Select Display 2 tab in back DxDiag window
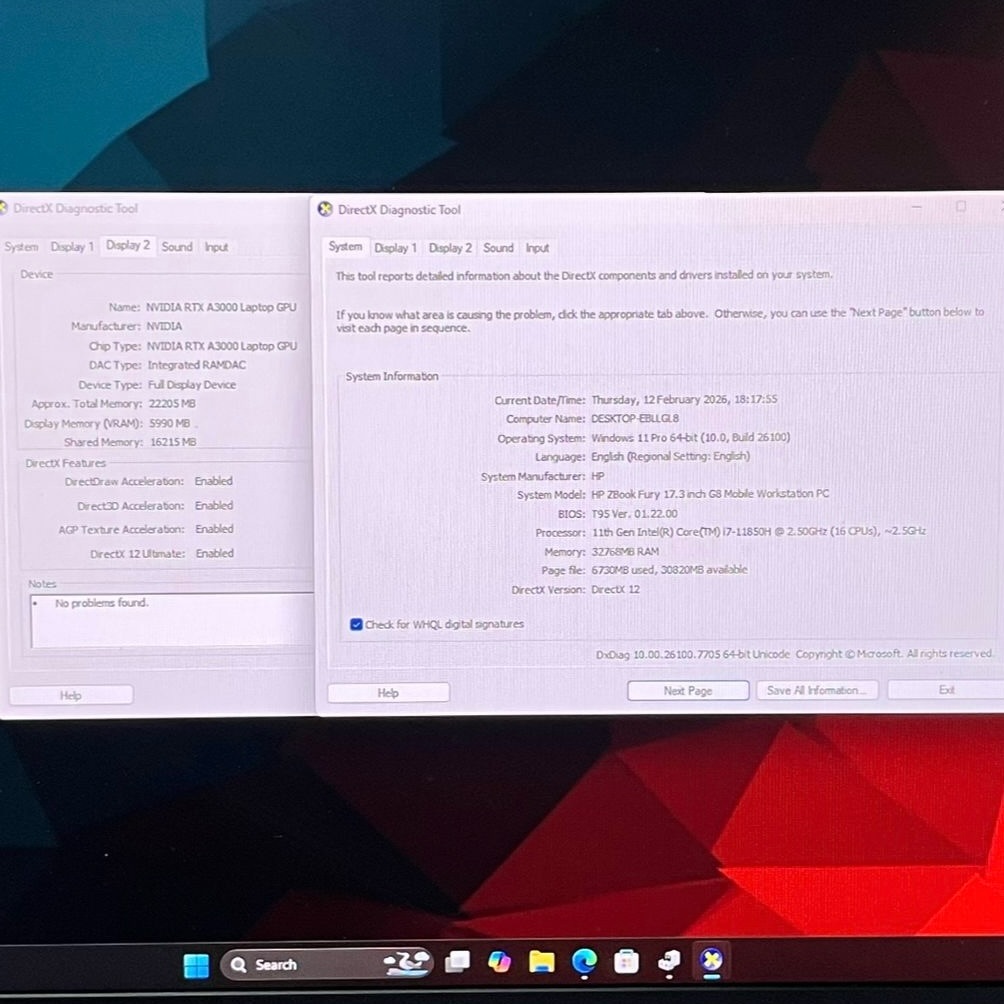The height and width of the screenshot is (1004, 1004). [127, 245]
